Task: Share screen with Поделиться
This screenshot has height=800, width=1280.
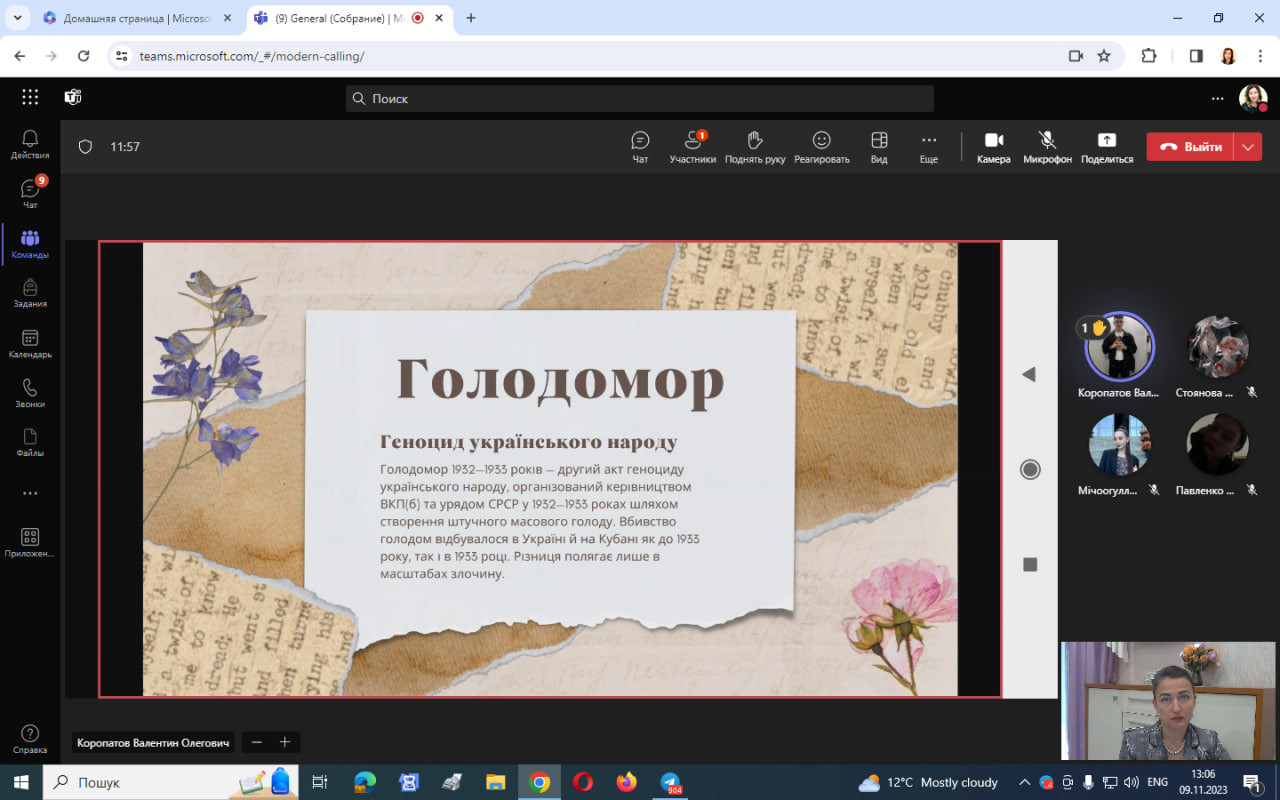Action: 1106,146
